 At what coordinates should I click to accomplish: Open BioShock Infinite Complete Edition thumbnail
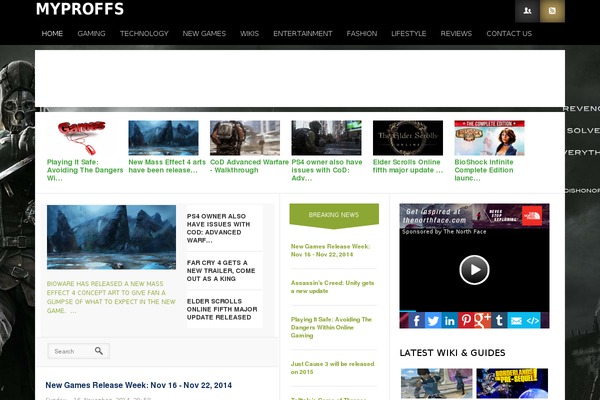click(x=489, y=138)
